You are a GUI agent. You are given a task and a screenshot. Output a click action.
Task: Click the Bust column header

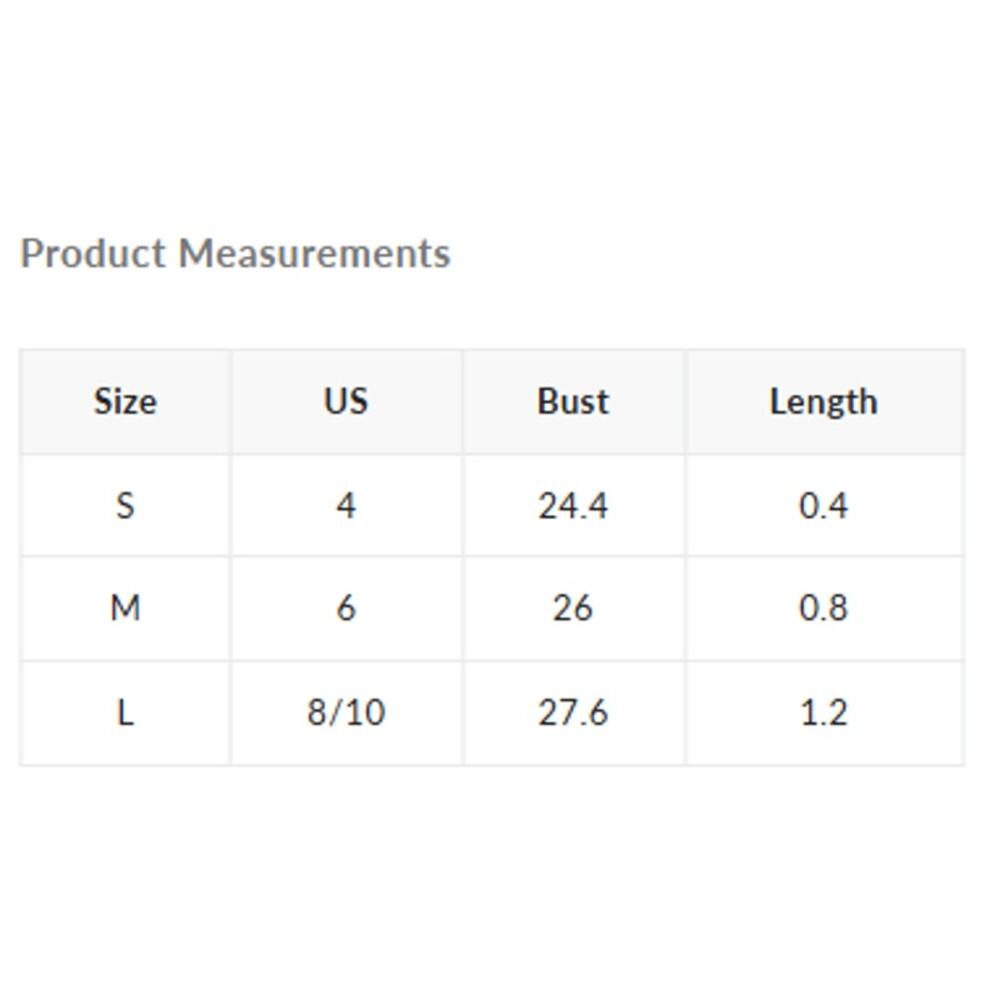pyautogui.click(x=573, y=402)
